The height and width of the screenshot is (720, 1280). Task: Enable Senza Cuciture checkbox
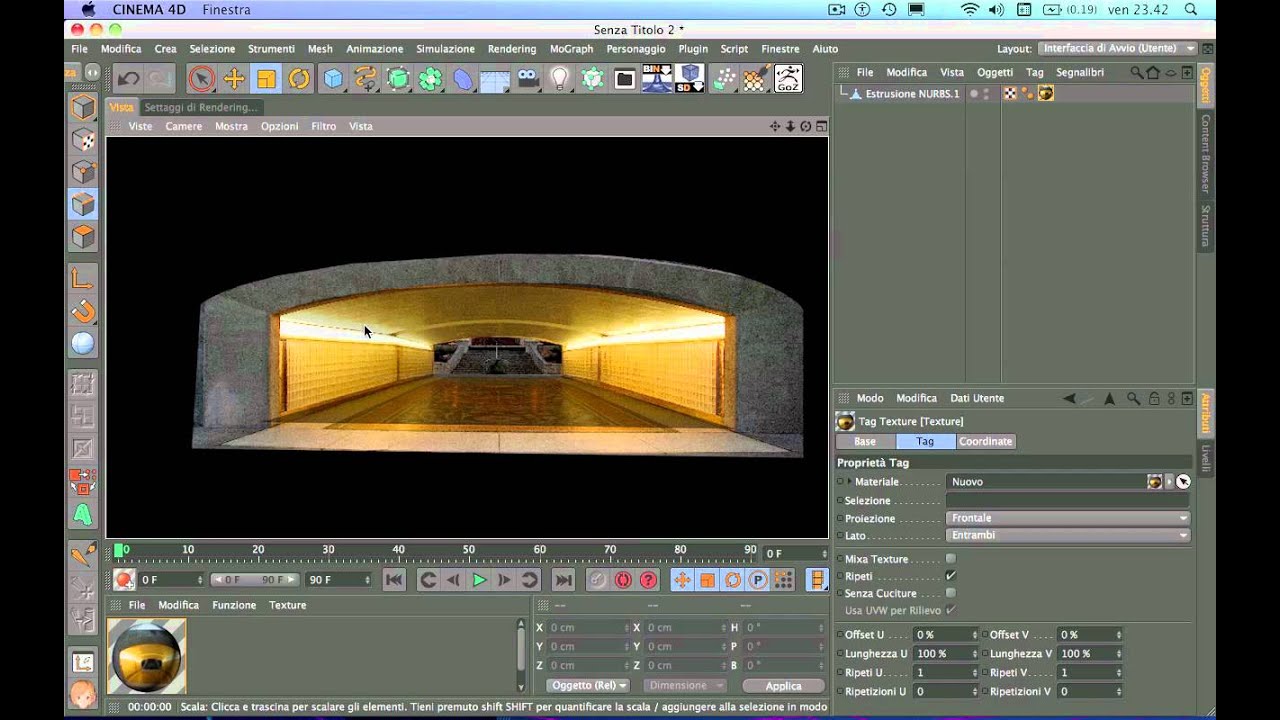tap(951, 593)
